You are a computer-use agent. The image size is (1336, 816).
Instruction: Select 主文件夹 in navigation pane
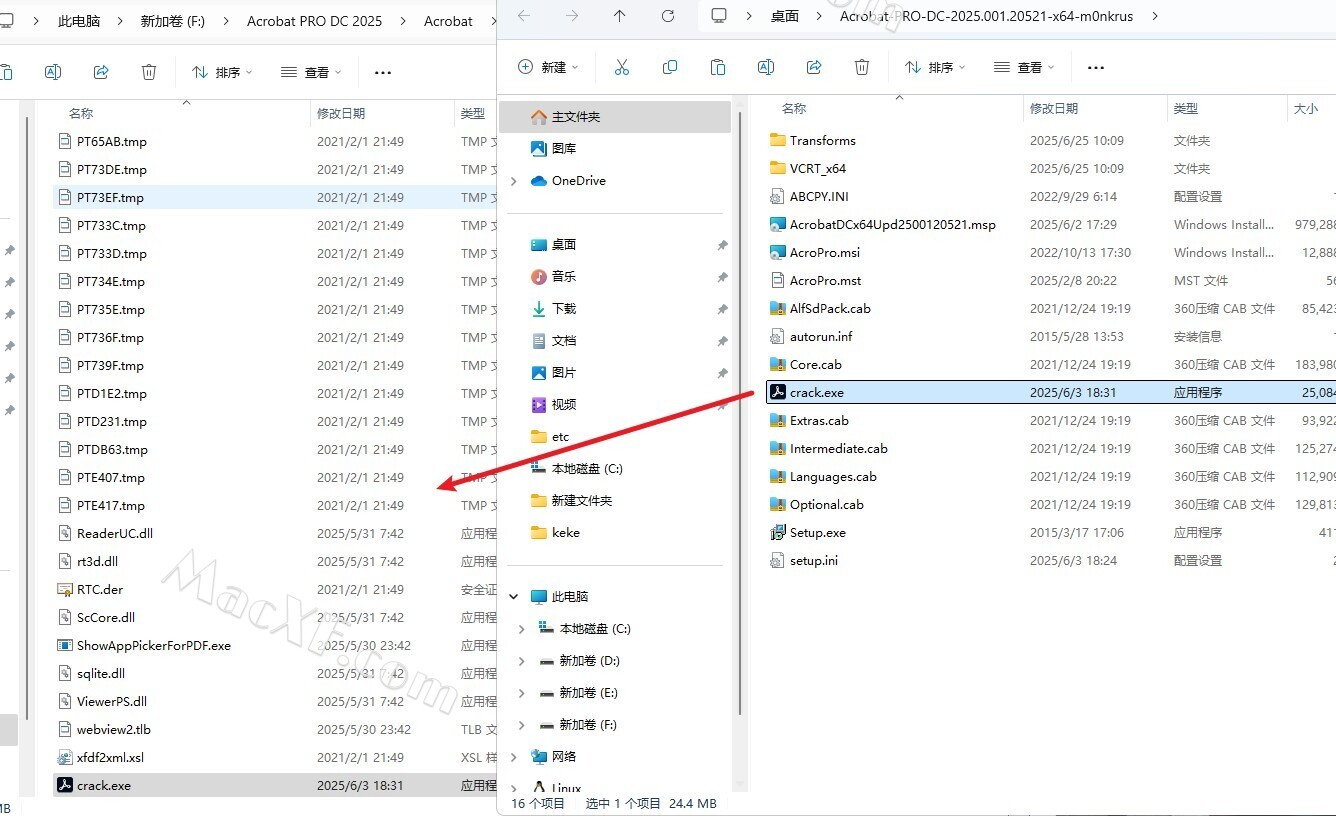pyautogui.click(x=615, y=117)
